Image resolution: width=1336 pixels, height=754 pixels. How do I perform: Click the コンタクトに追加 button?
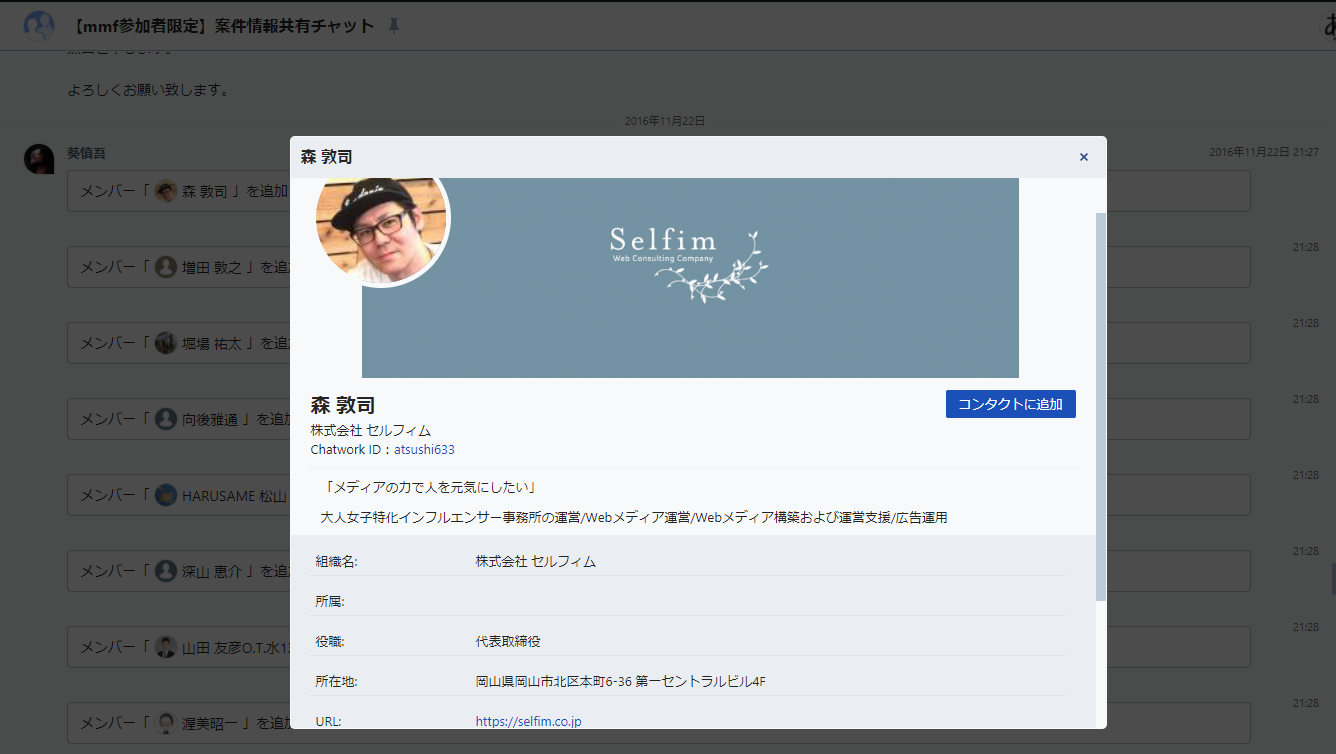[1010, 404]
